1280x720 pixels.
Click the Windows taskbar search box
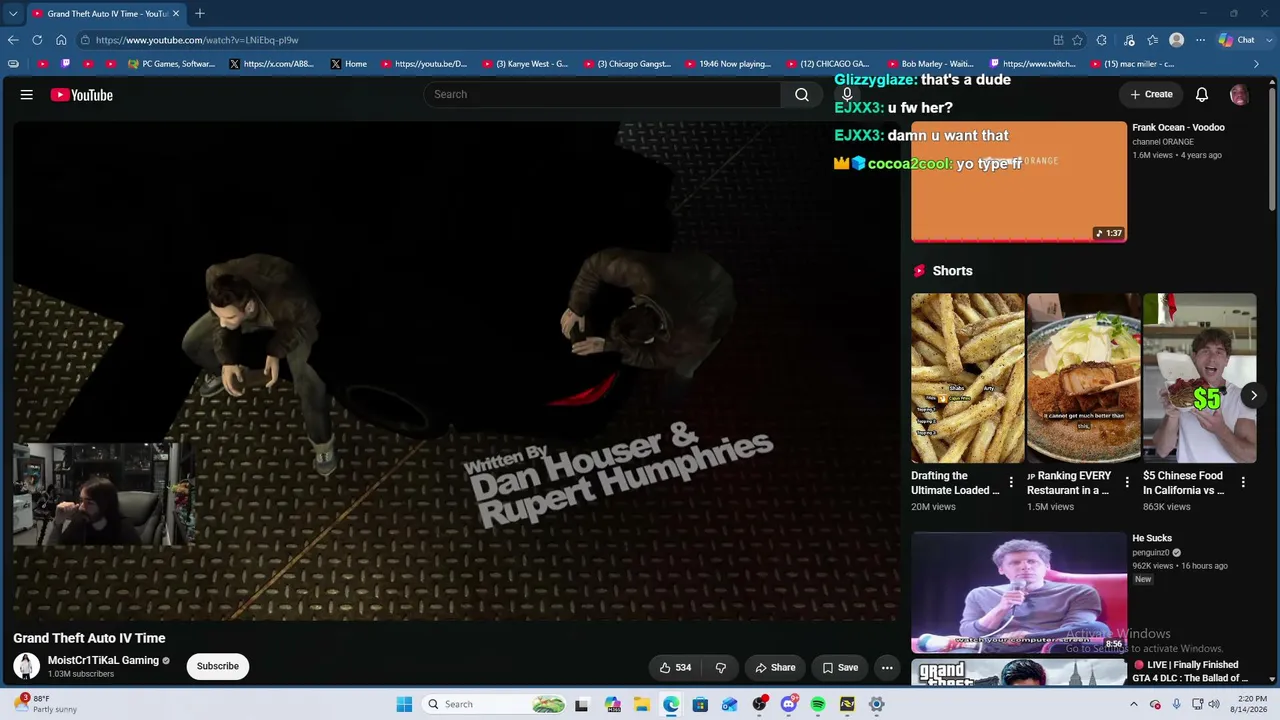495,704
